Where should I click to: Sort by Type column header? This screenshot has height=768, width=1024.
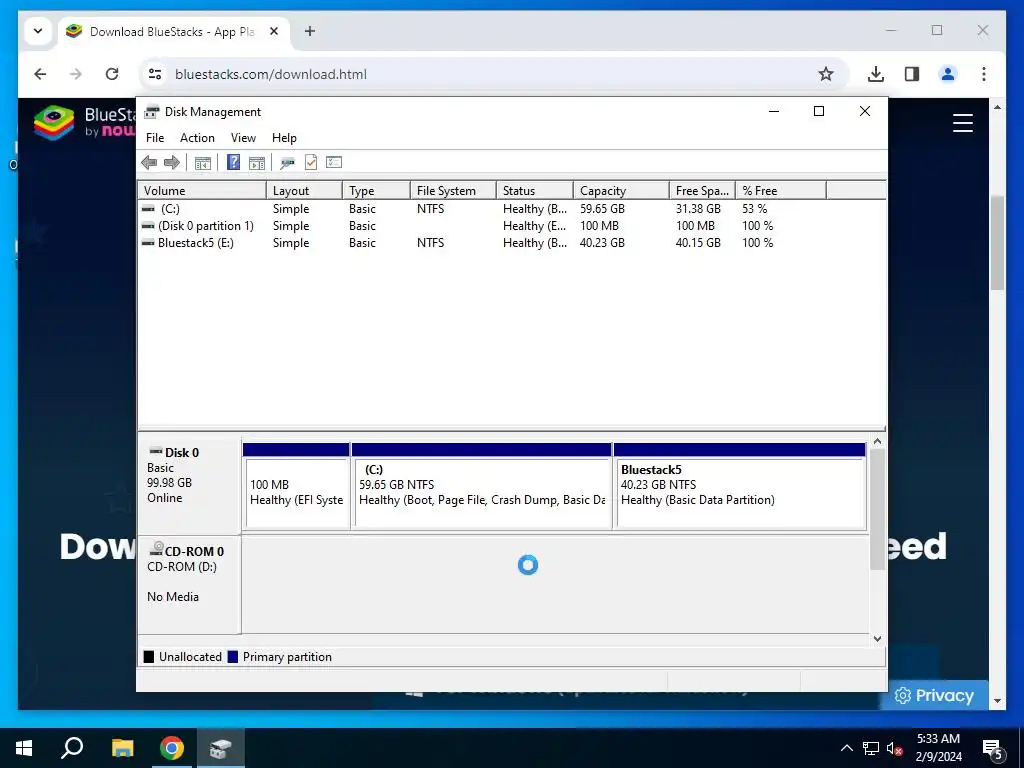pyautogui.click(x=376, y=191)
